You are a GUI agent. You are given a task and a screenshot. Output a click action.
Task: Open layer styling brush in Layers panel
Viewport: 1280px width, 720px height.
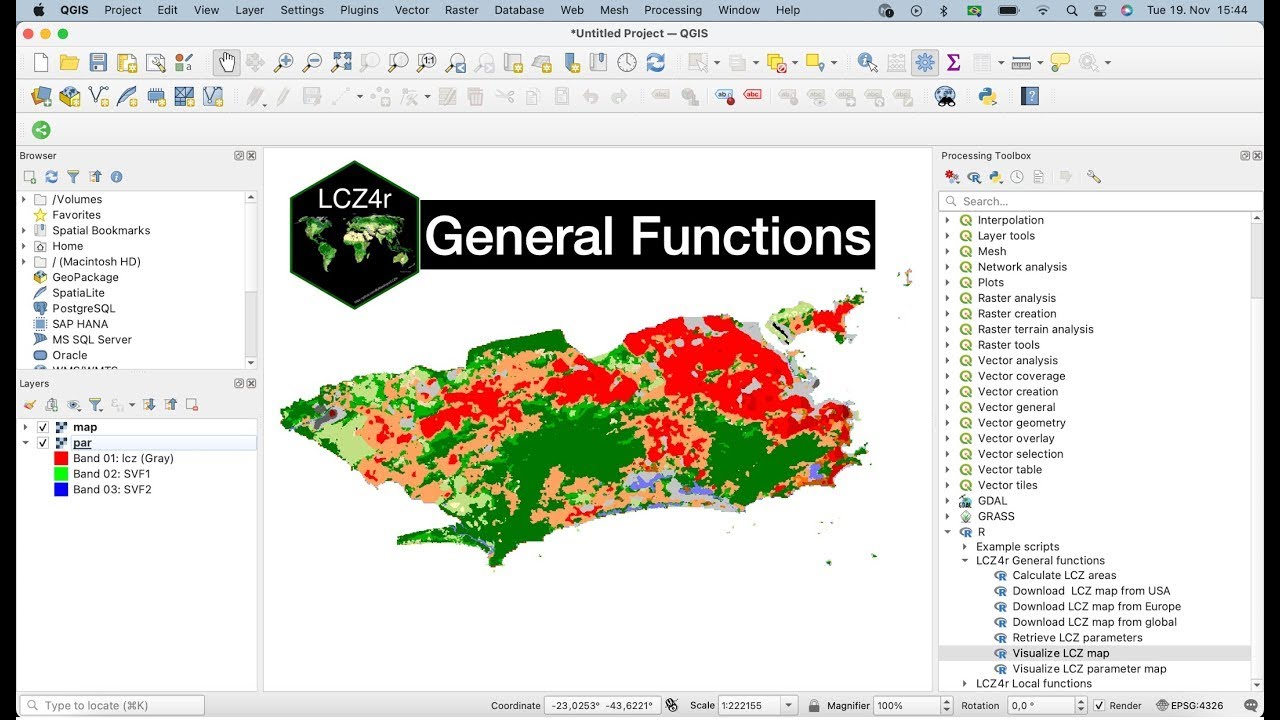pos(29,405)
